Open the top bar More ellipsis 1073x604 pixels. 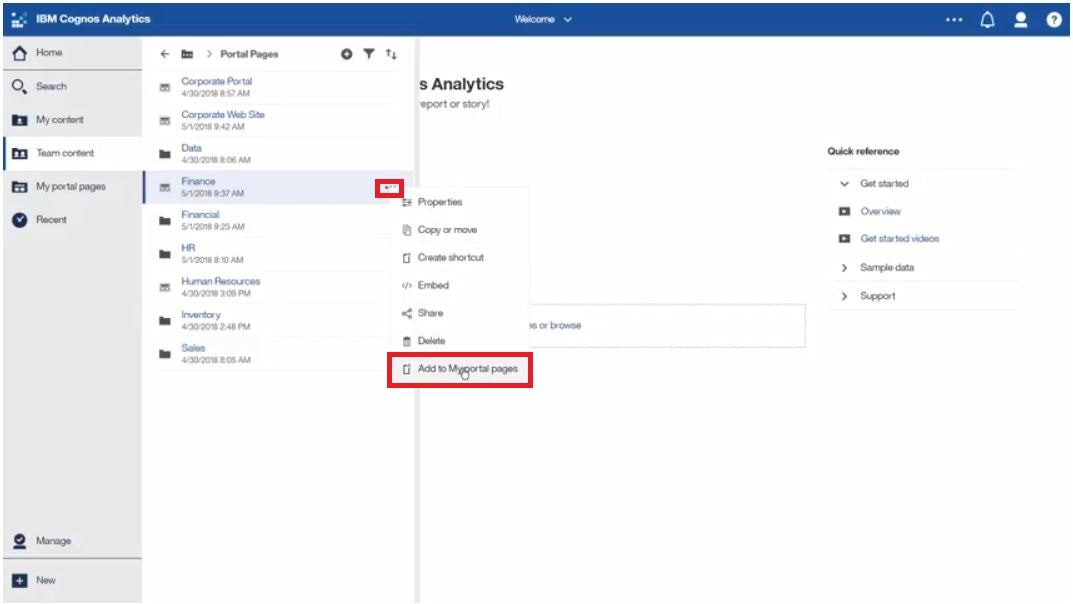(953, 20)
